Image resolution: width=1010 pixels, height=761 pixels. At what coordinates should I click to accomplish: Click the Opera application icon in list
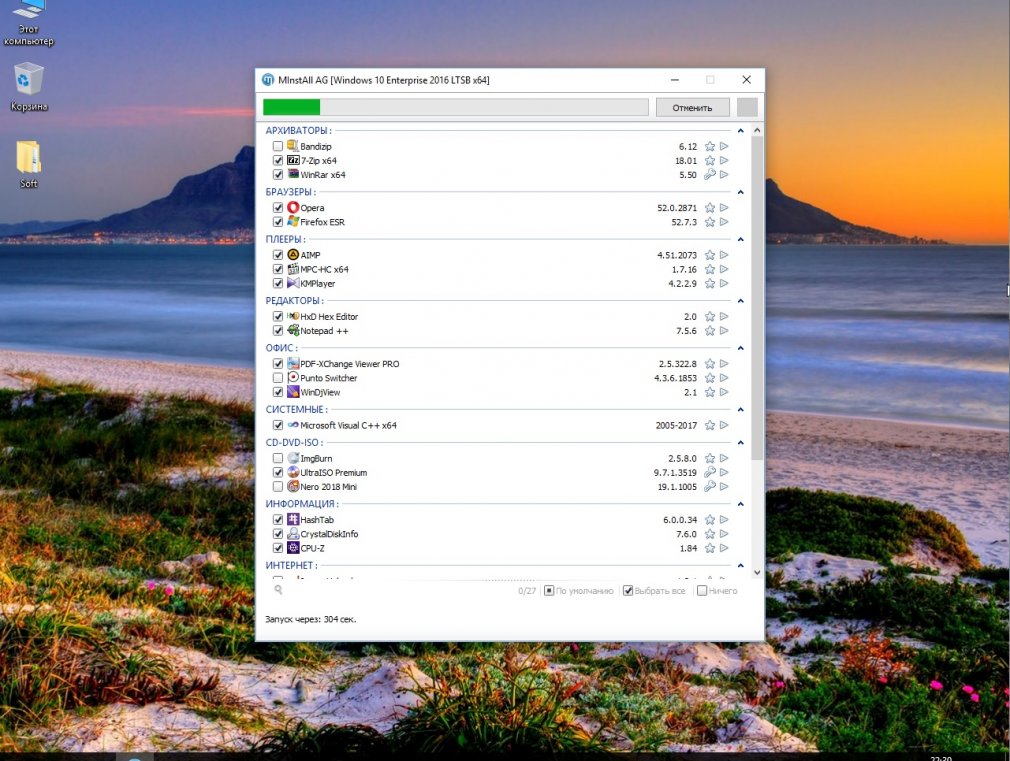293,207
